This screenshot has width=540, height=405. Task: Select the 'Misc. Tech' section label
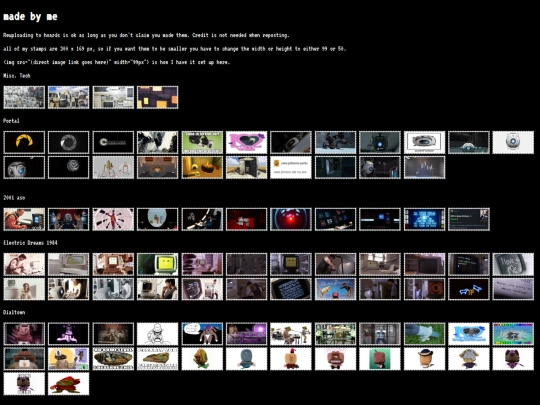17,75
